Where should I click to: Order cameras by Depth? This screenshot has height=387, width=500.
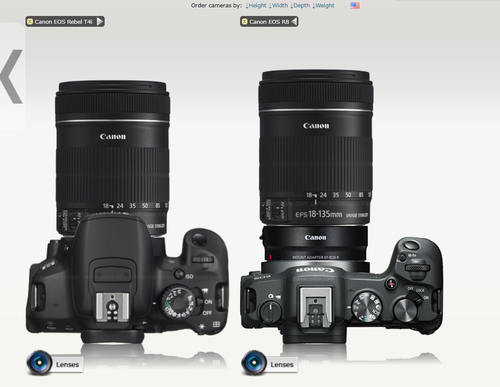coord(300,6)
